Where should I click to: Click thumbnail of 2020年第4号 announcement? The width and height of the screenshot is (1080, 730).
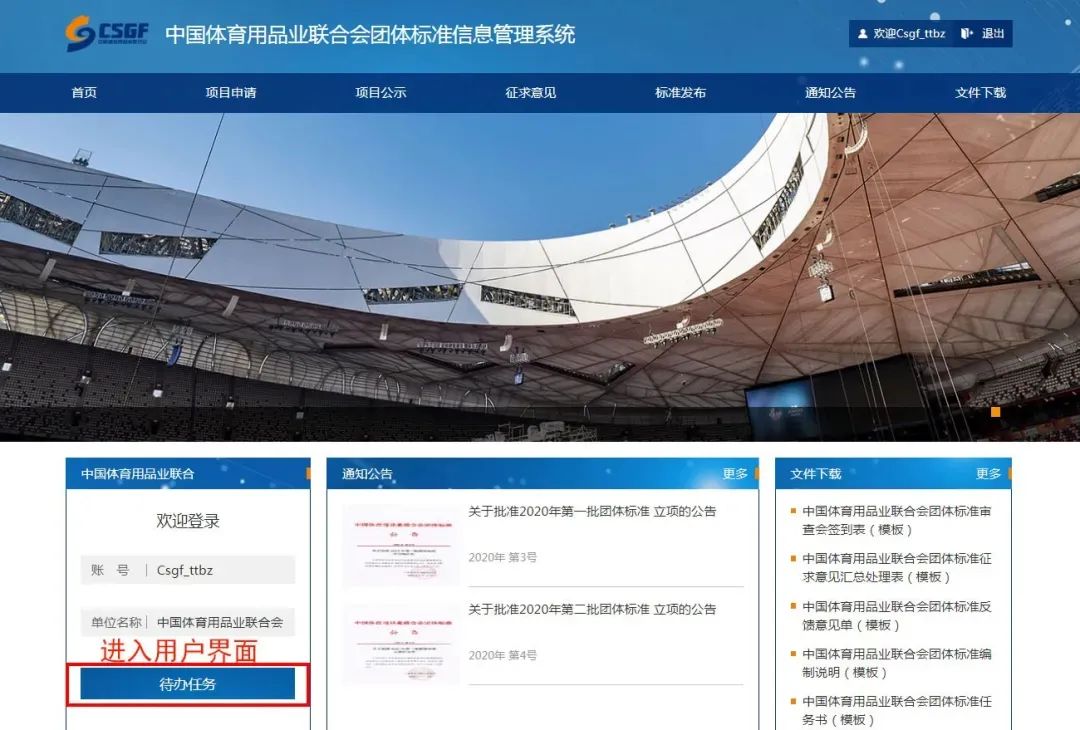(402, 643)
